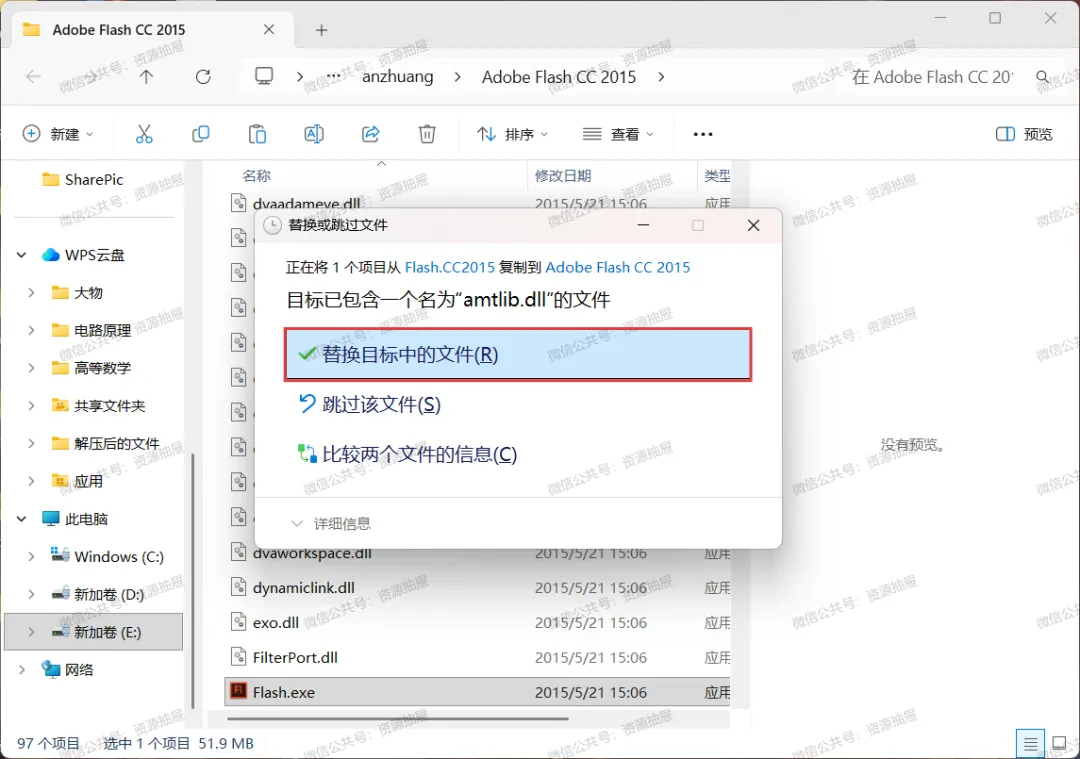Switch to large icons view in status bar
Image resolution: width=1080 pixels, height=759 pixels.
(1060, 744)
